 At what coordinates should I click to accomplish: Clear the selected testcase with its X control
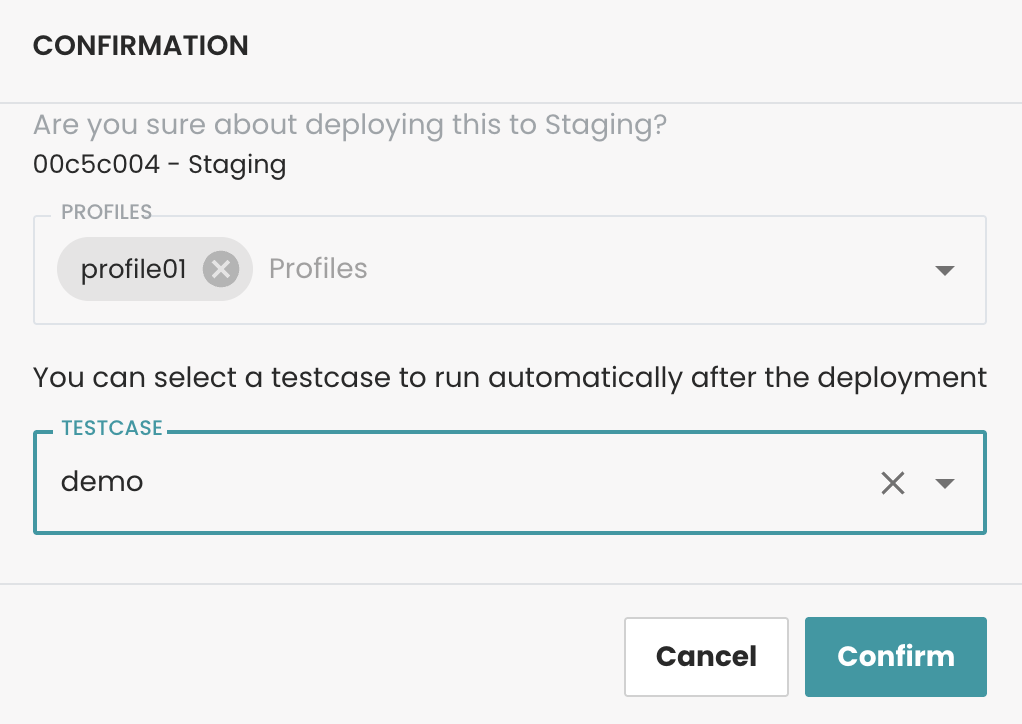click(893, 482)
